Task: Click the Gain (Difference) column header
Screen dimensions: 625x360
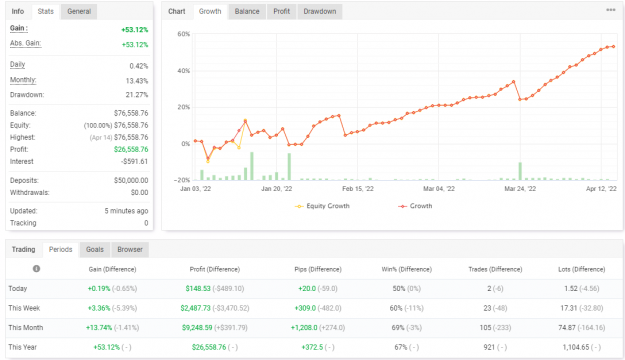Action: [112, 270]
